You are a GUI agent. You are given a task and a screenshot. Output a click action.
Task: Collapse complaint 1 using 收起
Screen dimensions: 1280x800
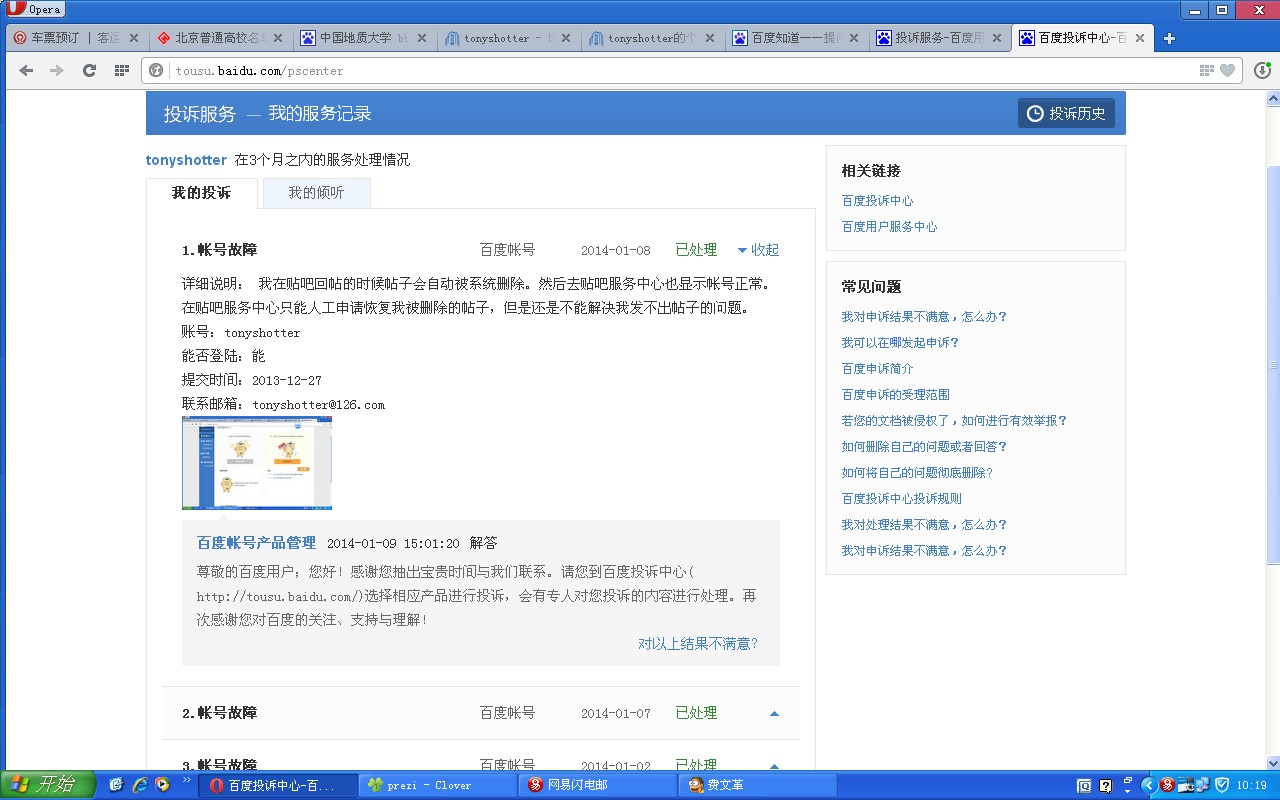757,249
